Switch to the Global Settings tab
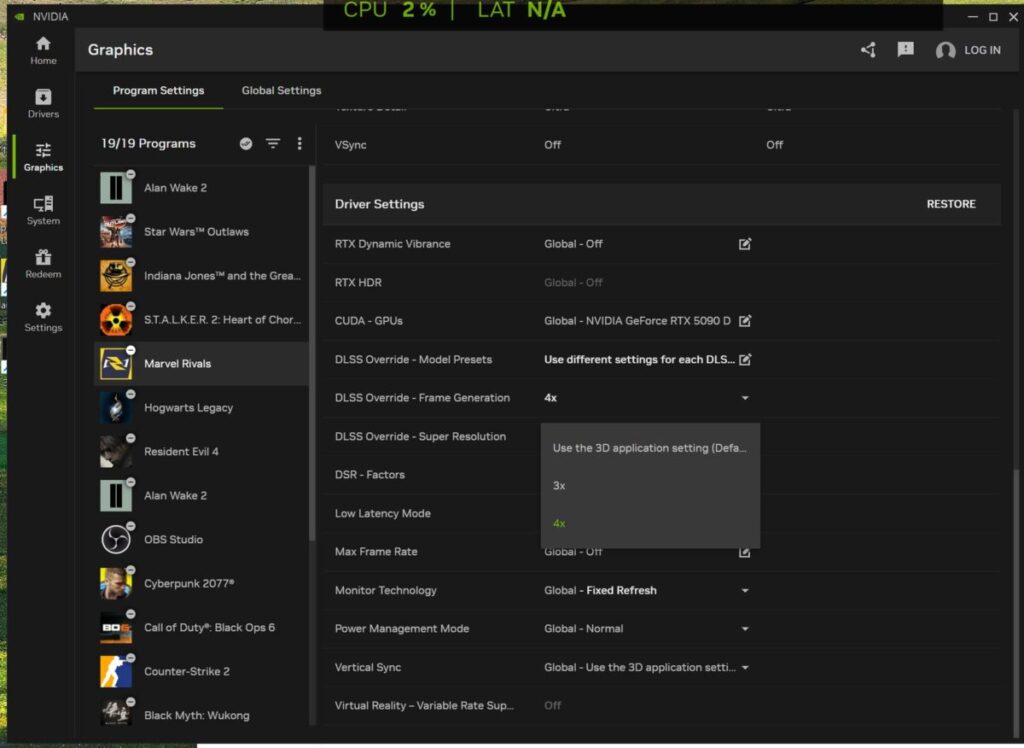 281,90
